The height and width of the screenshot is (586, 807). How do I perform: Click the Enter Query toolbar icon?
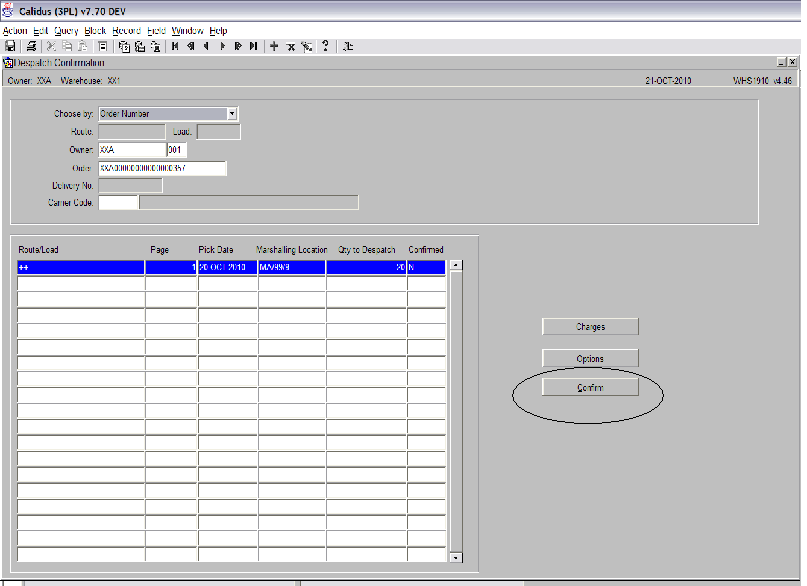124,46
